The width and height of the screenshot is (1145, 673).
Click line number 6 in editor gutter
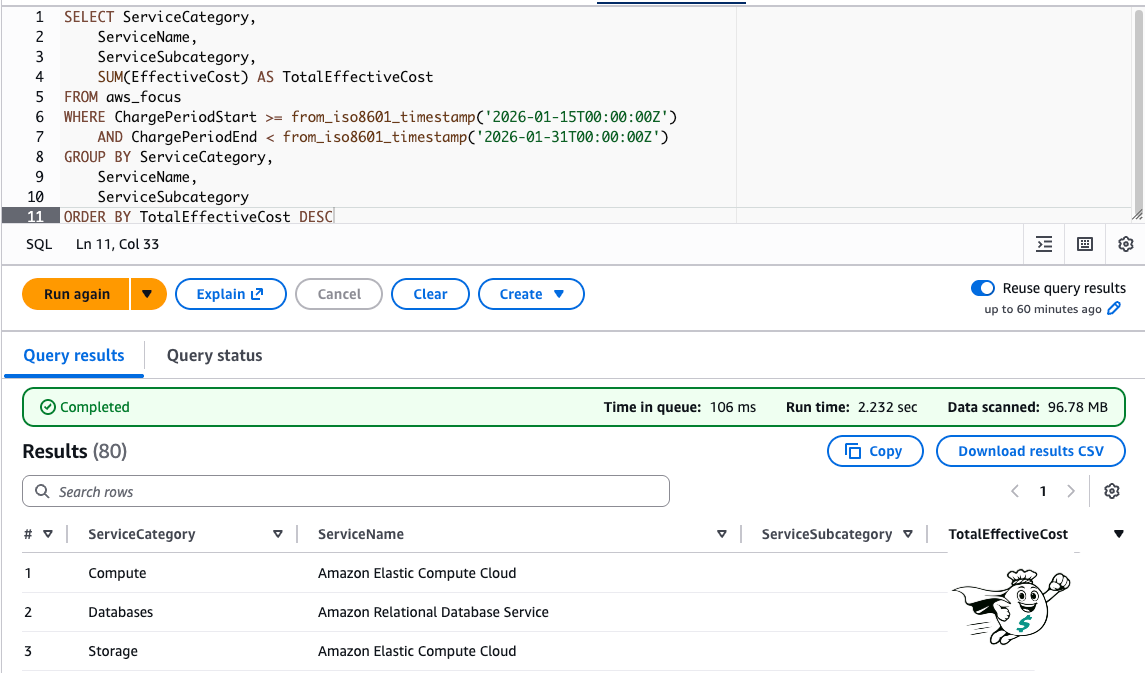pos(39,117)
